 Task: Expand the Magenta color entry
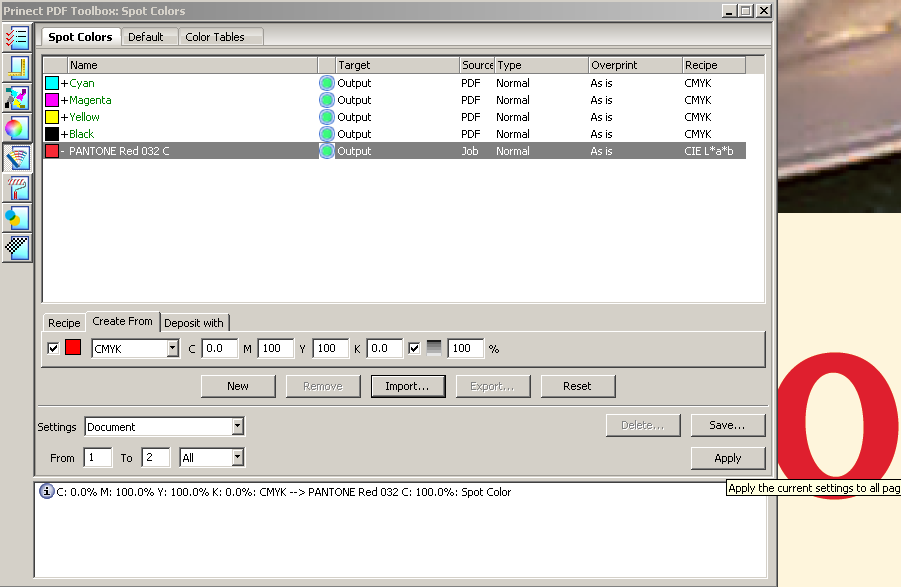coord(64,100)
